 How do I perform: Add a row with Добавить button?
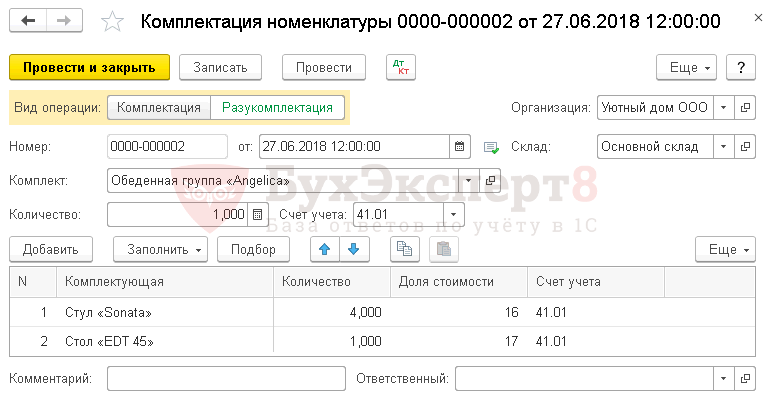(51, 249)
